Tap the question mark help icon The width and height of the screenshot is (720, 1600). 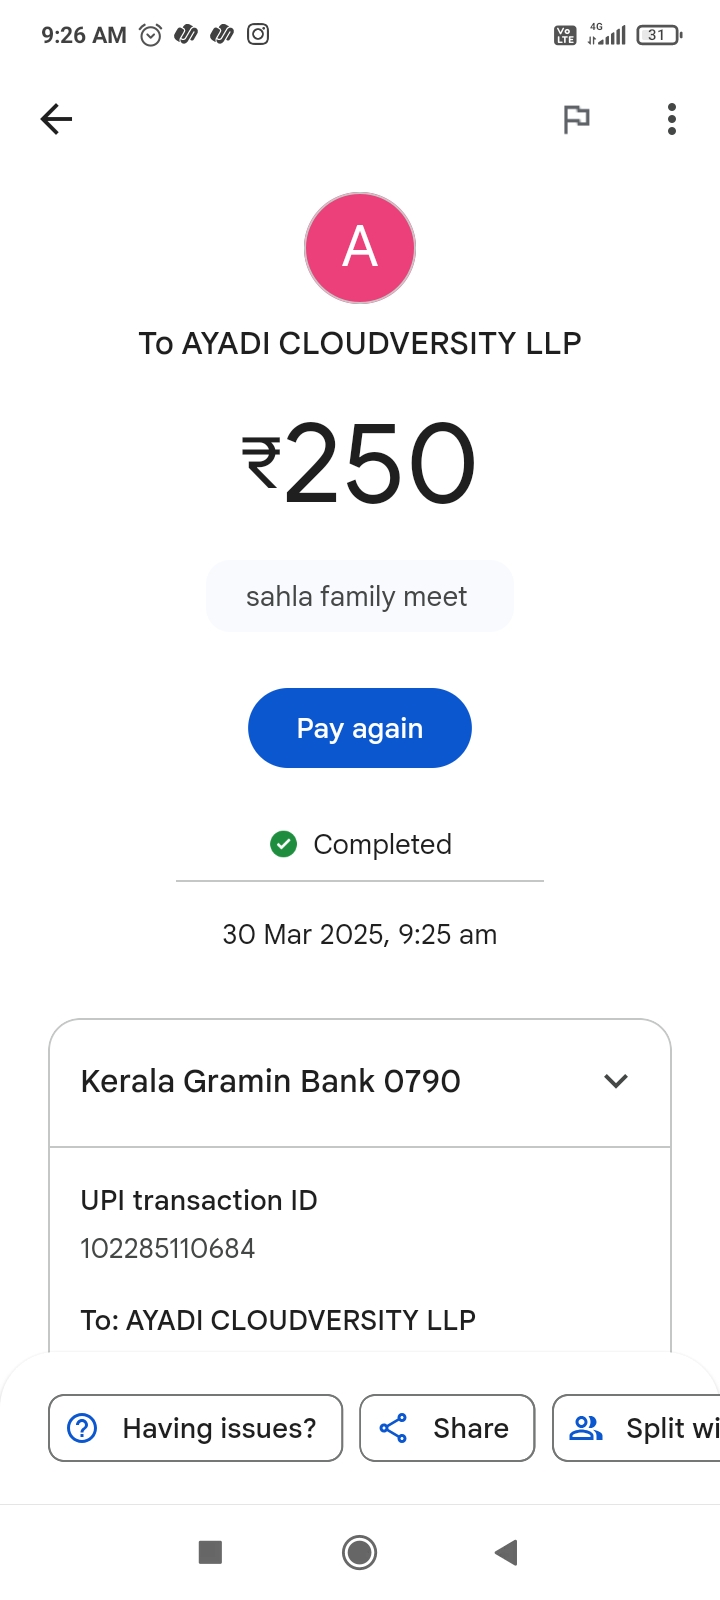point(82,1428)
